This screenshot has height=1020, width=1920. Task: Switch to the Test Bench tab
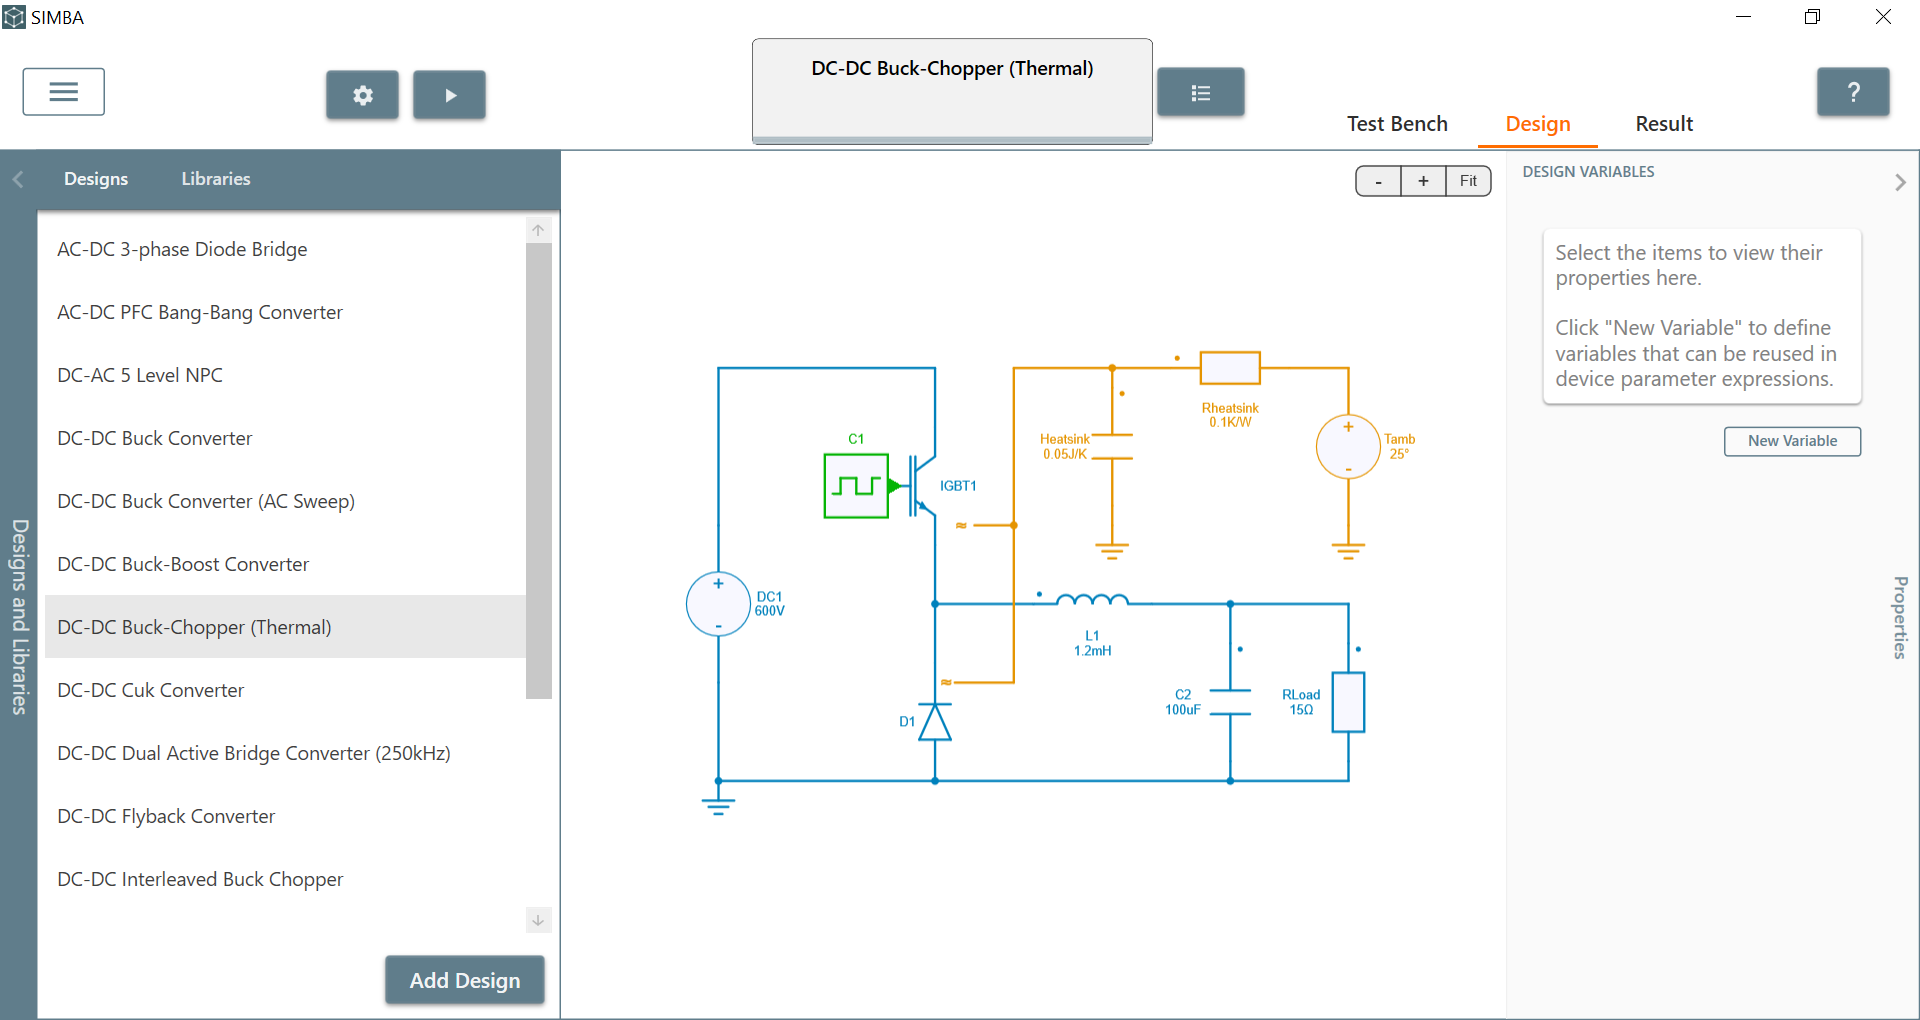pyautogui.click(x=1396, y=124)
